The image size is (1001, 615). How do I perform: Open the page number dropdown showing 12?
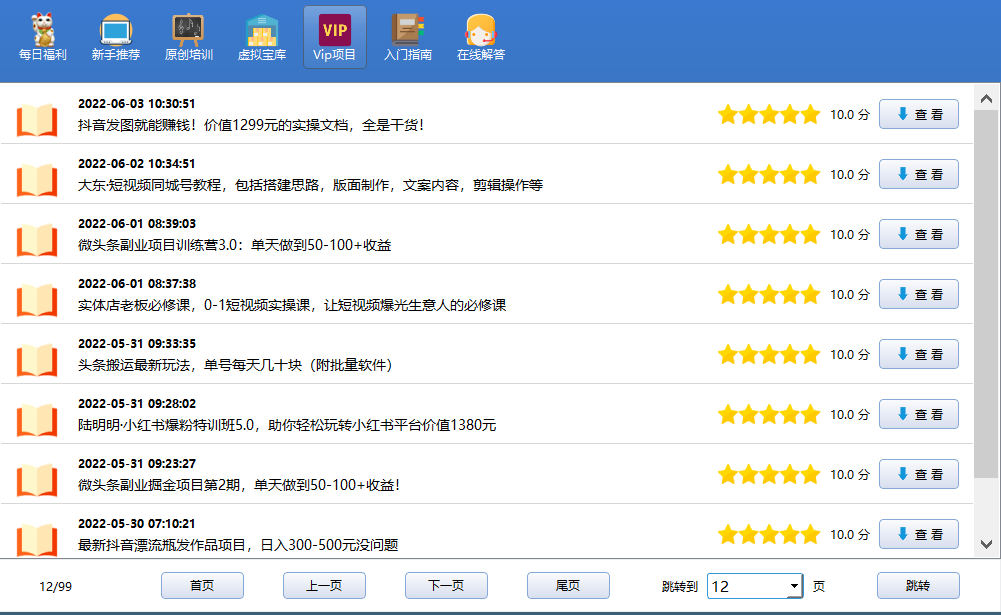coord(794,586)
